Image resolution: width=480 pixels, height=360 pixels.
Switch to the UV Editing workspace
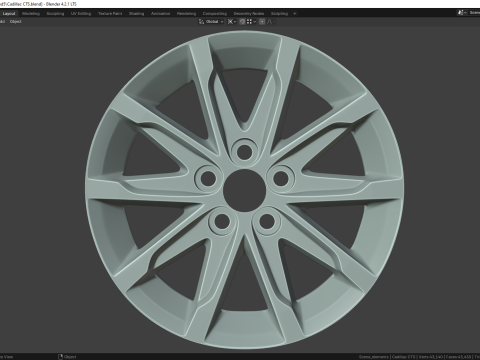pos(81,14)
